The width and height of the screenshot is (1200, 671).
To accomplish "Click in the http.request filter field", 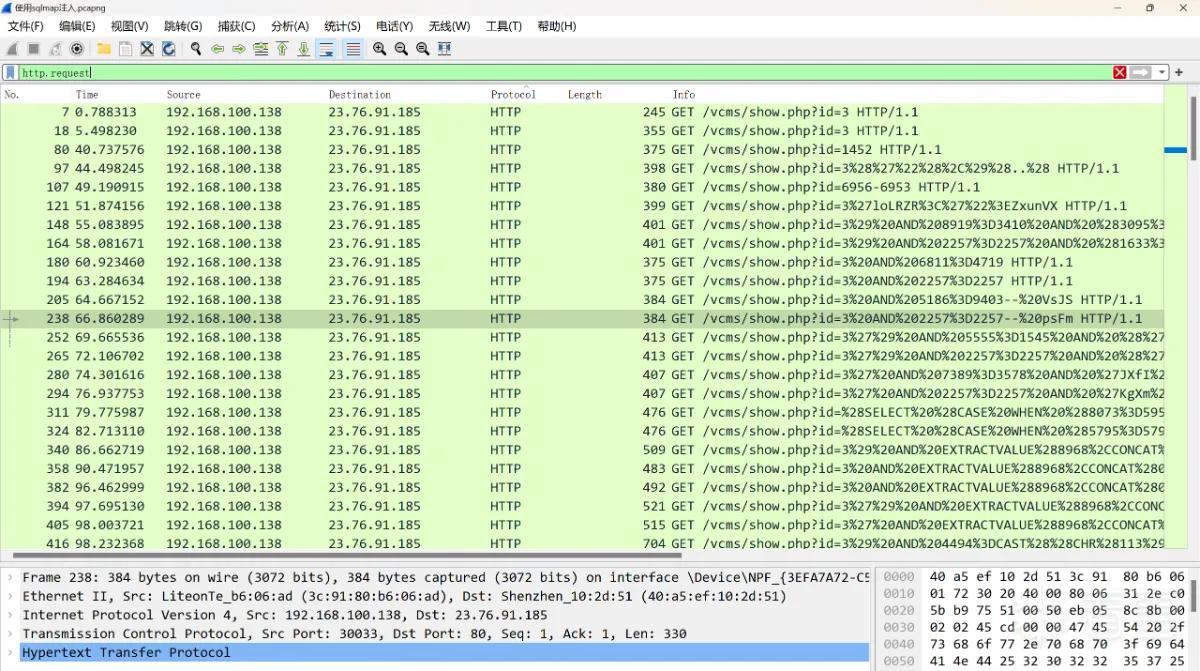I will tap(565, 72).
